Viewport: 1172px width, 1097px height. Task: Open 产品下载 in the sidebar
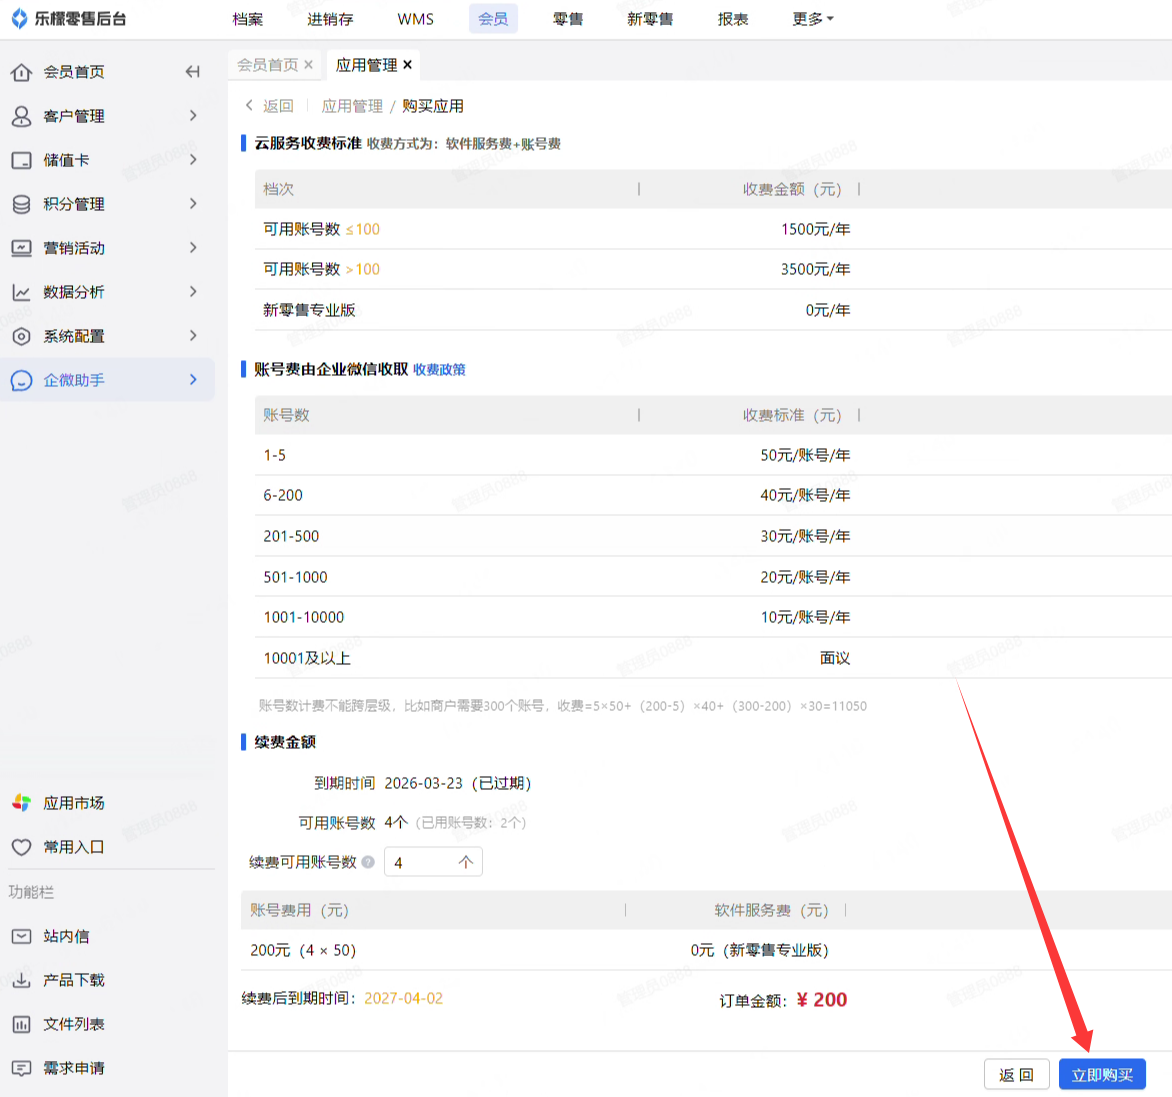(x=74, y=980)
